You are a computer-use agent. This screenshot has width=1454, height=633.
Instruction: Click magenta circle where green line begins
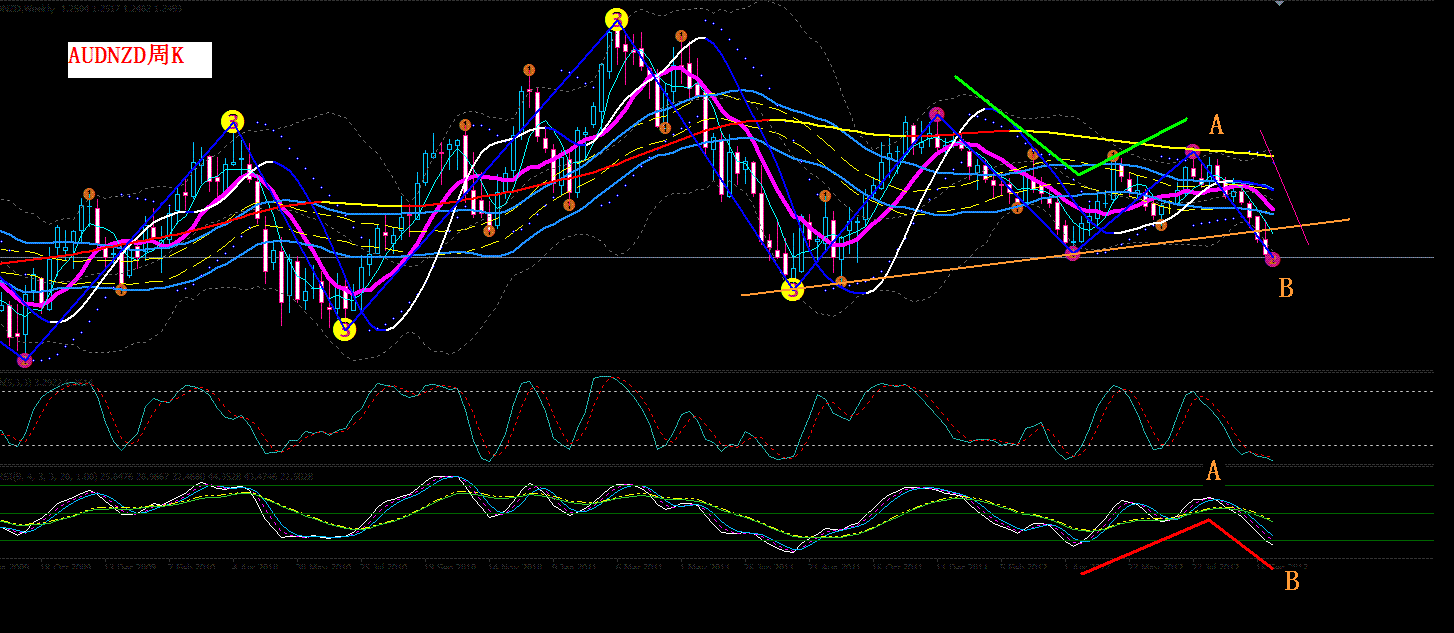pyautogui.click(x=936, y=114)
